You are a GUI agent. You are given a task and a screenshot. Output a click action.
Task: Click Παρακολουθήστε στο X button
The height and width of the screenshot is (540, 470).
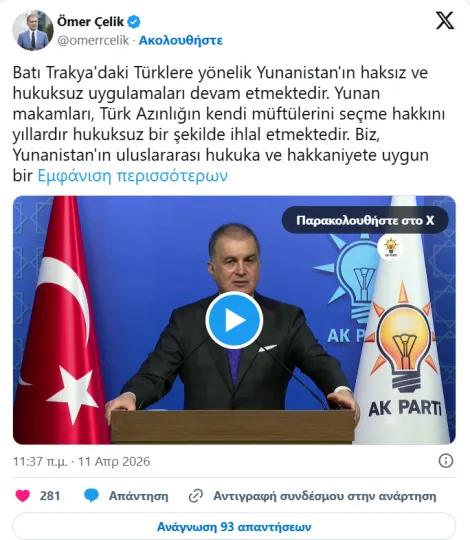[365, 220]
